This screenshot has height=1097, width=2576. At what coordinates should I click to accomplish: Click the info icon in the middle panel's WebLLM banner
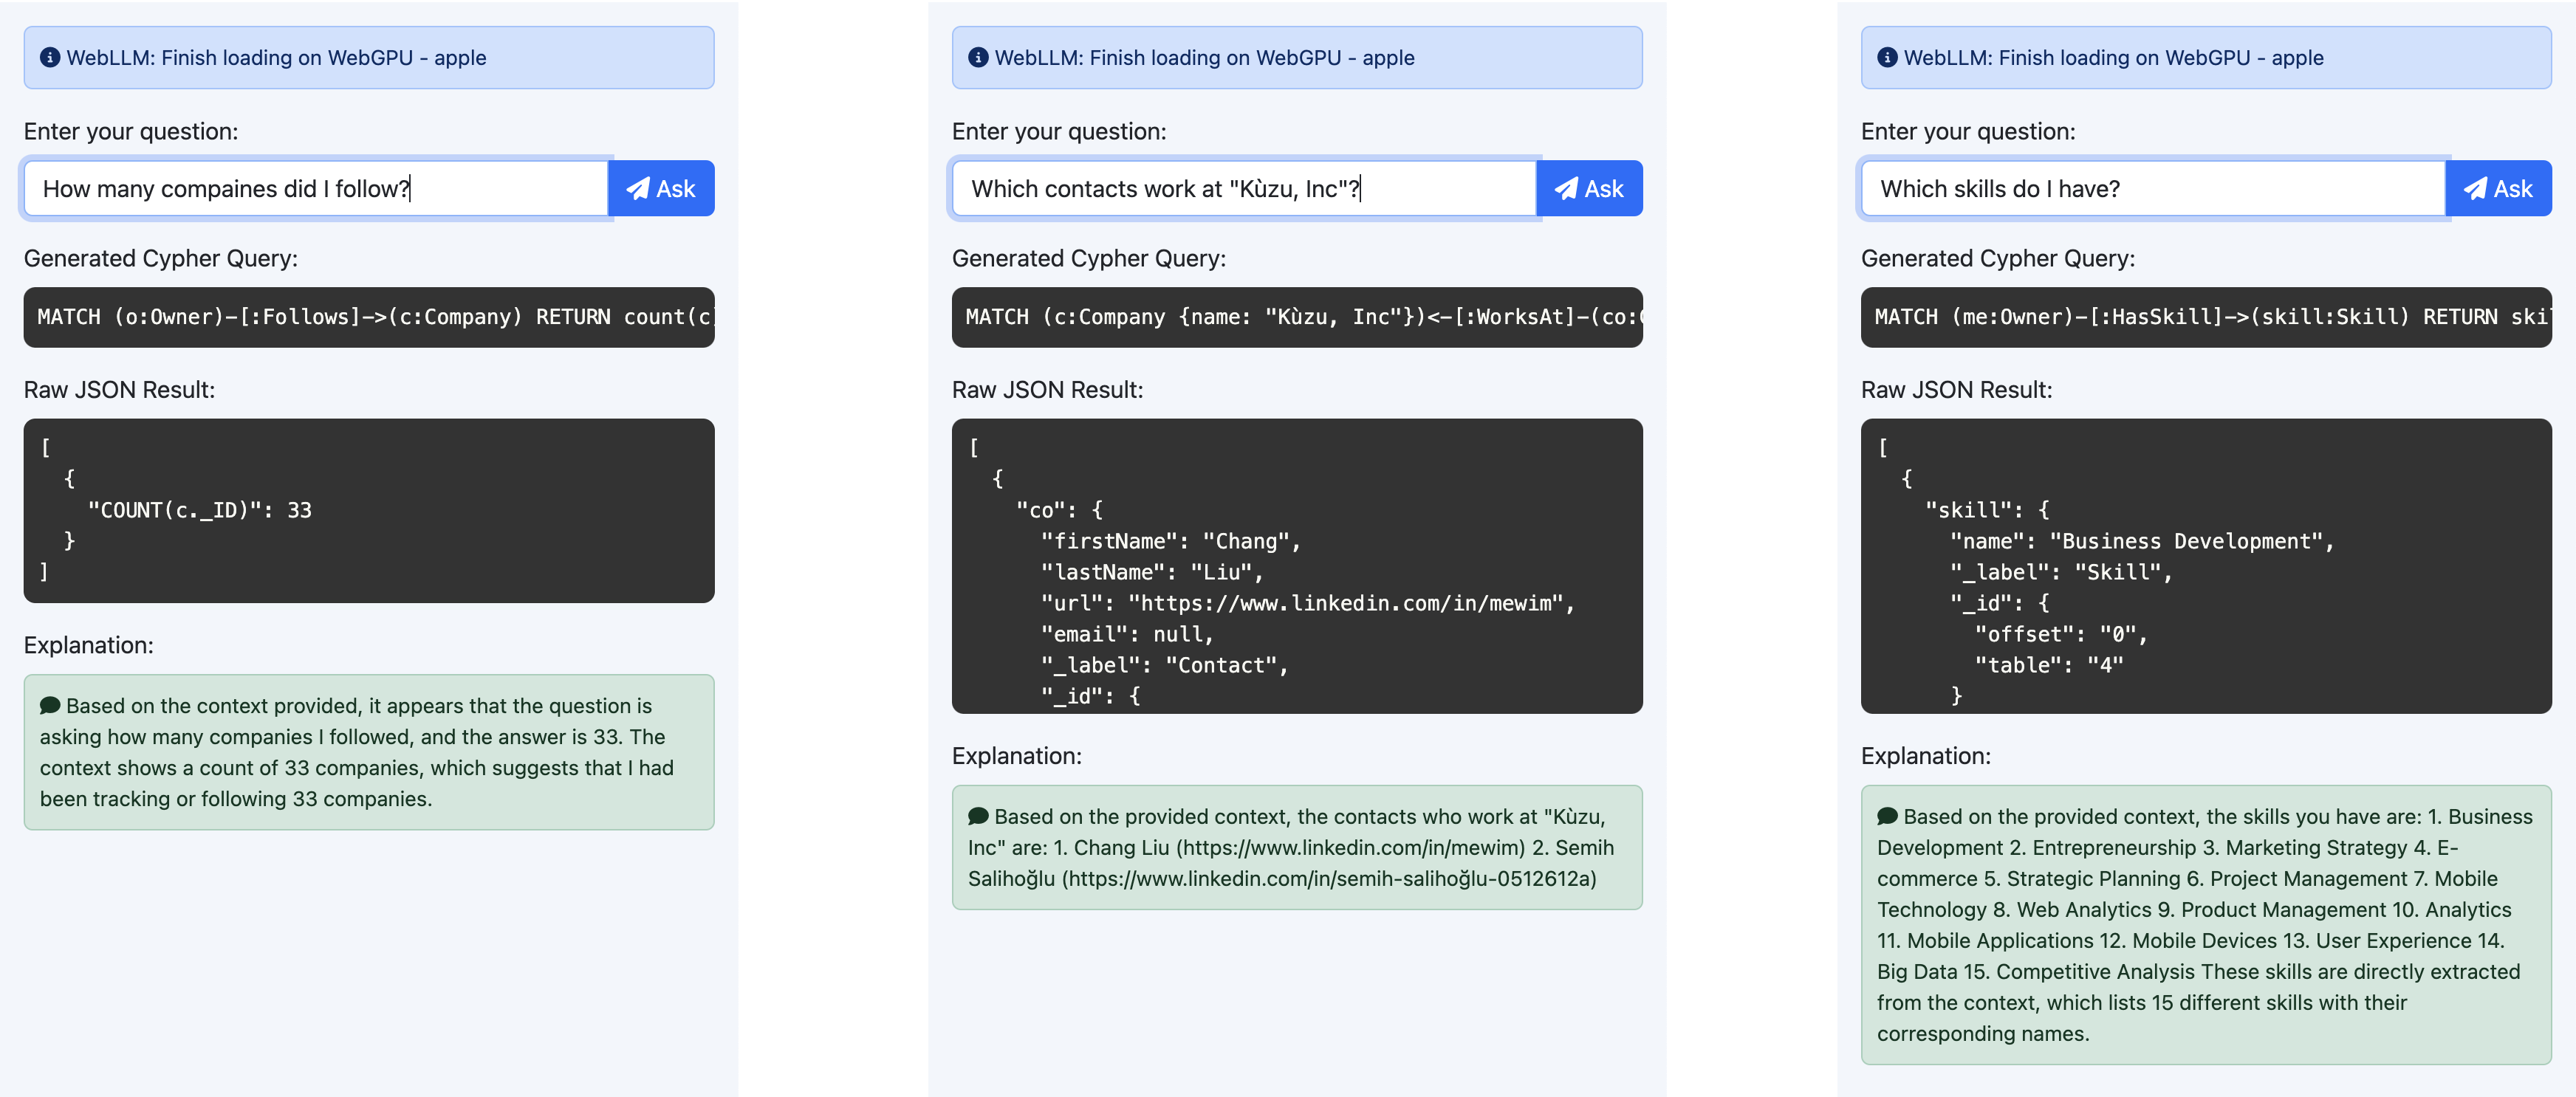(x=978, y=58)
